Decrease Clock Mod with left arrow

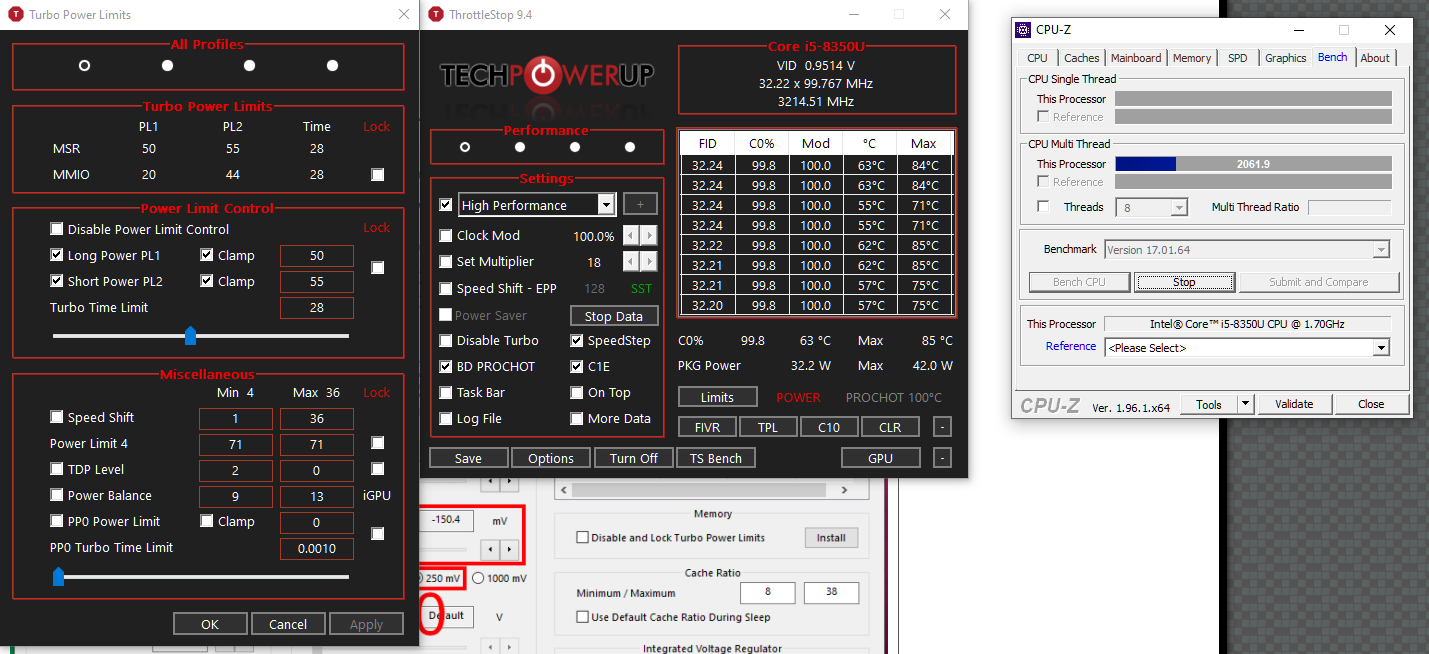point(631,236)
